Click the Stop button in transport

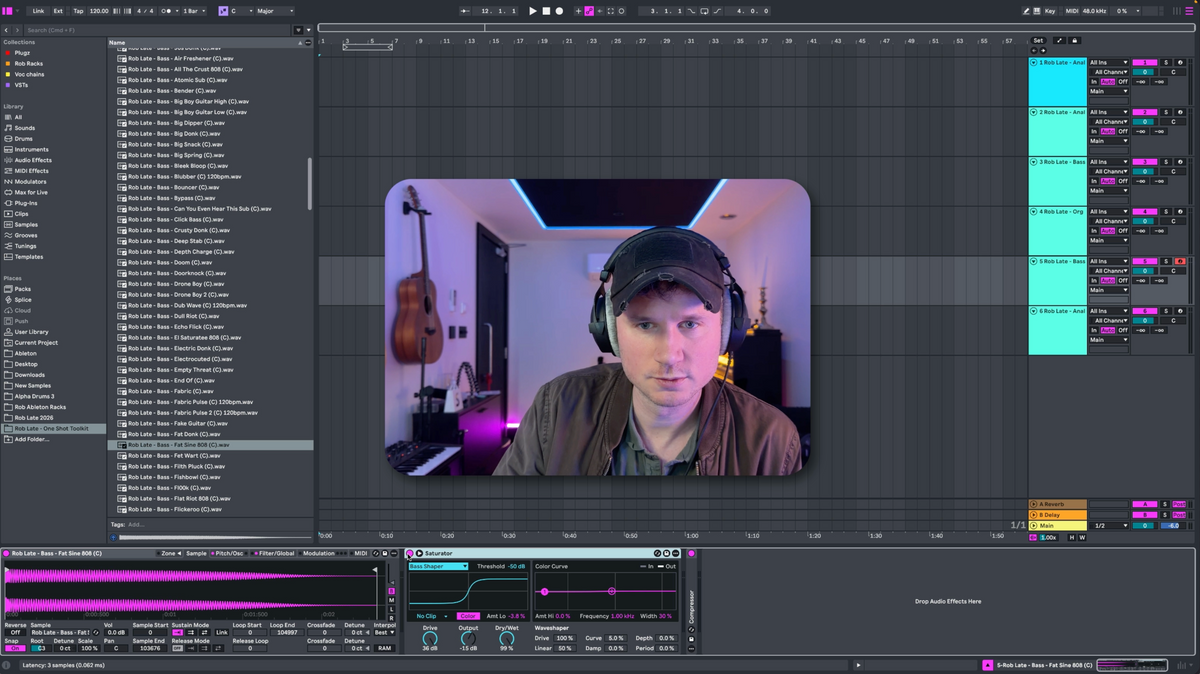tap(546, 11)
